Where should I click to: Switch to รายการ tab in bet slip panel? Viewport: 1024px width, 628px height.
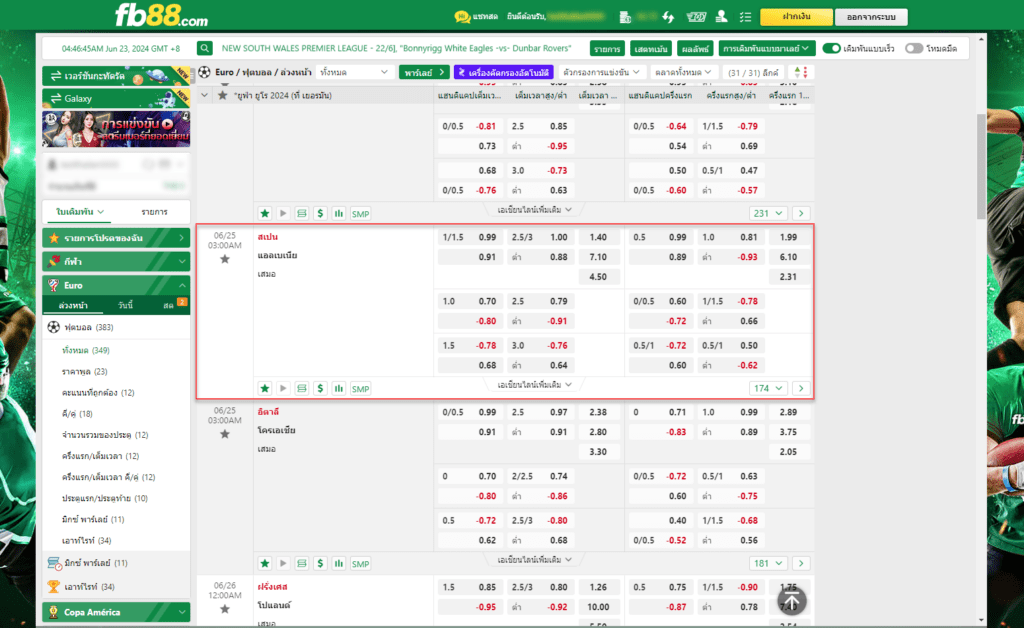coord(154,212)
